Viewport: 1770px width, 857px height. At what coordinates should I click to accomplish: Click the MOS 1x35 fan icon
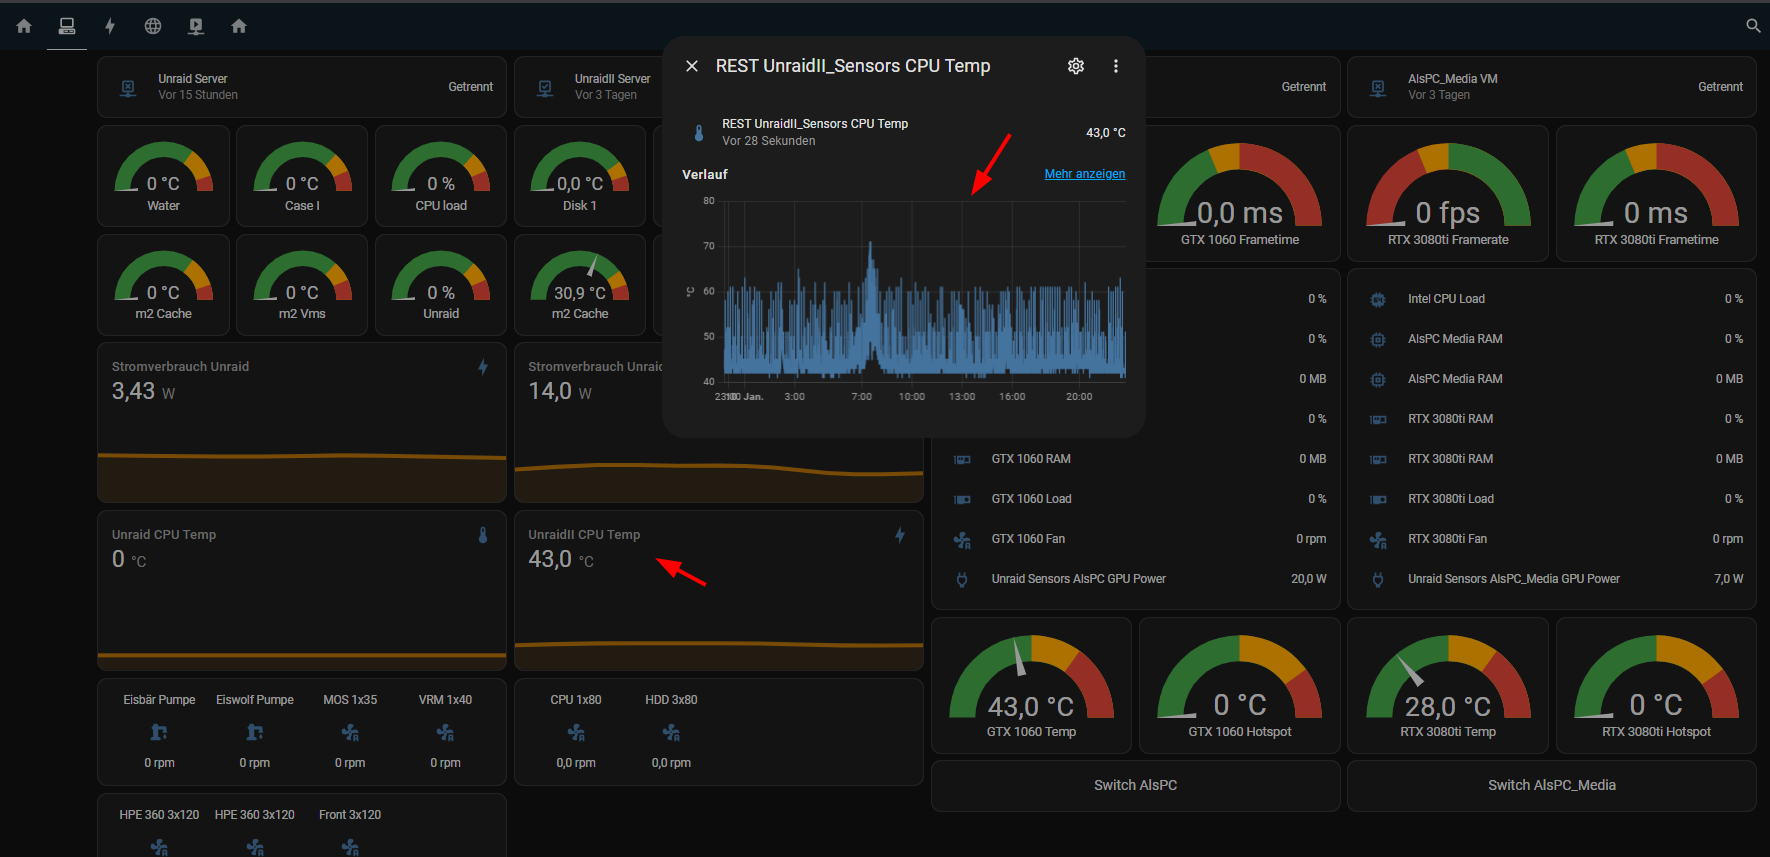(x=350, y=733)
